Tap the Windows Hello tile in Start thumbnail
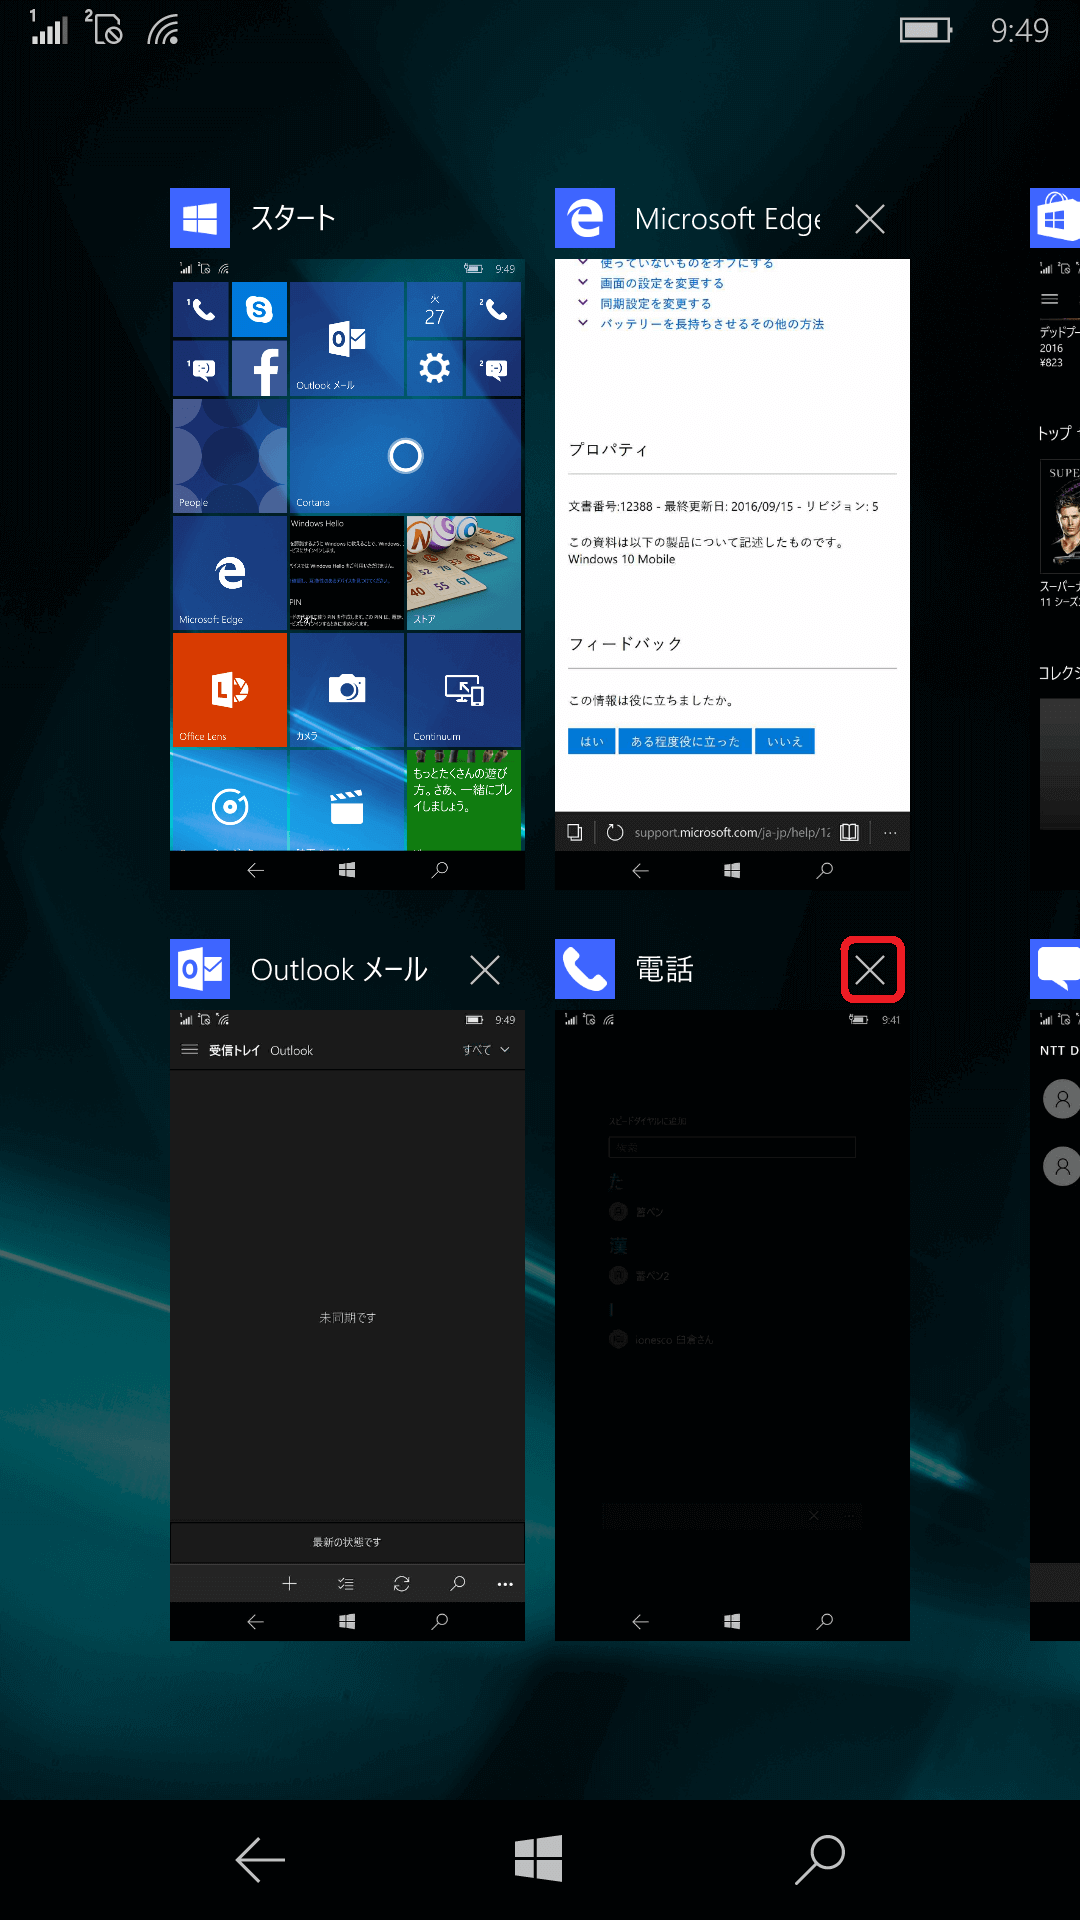The height and width of the screenshot is (1920, 1080). coord(347,573)
